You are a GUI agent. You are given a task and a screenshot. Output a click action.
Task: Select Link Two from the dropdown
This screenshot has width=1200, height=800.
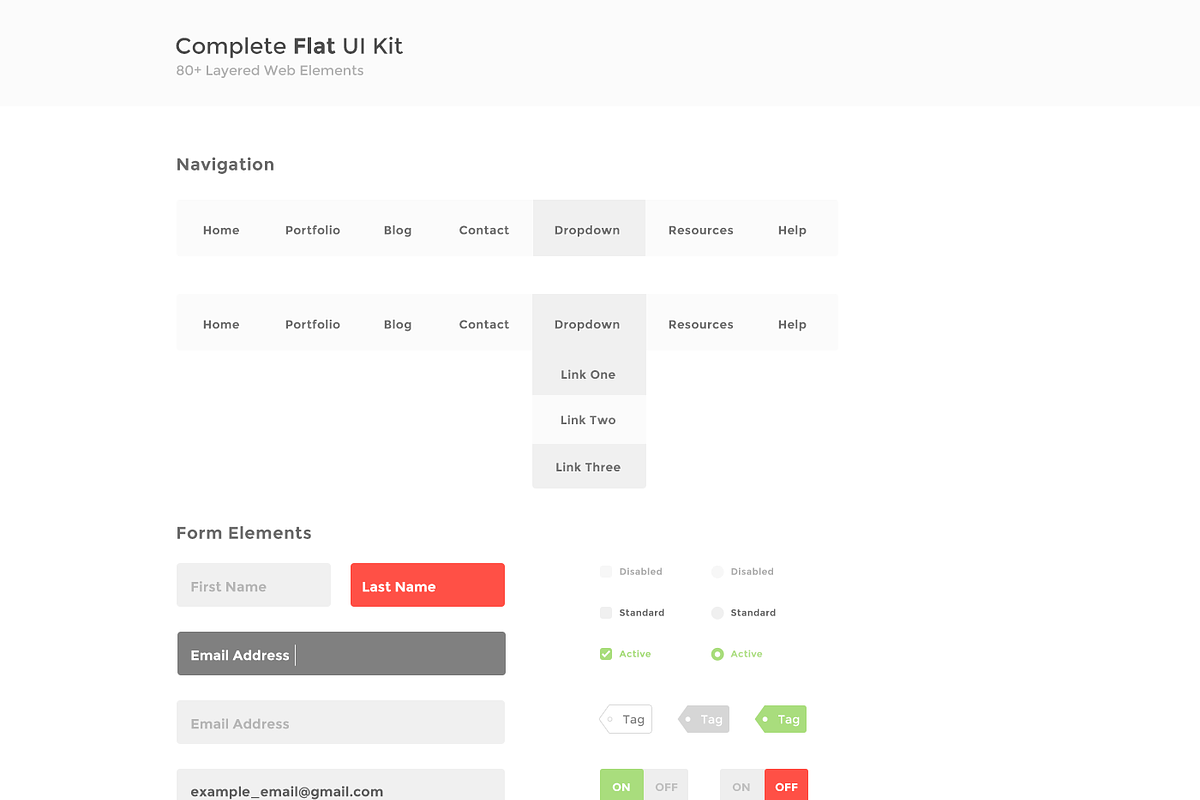click(x=588, y=420)
